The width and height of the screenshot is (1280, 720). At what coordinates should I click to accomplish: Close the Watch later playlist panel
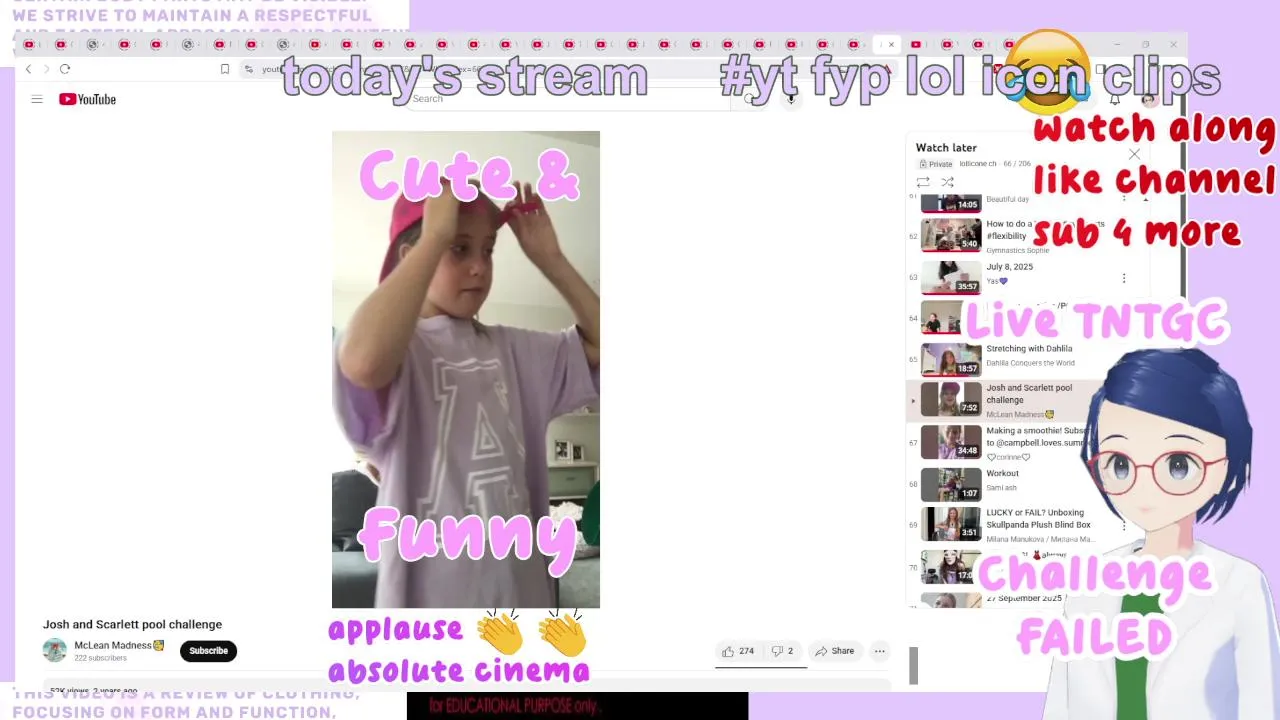[x=1134, y=154]
